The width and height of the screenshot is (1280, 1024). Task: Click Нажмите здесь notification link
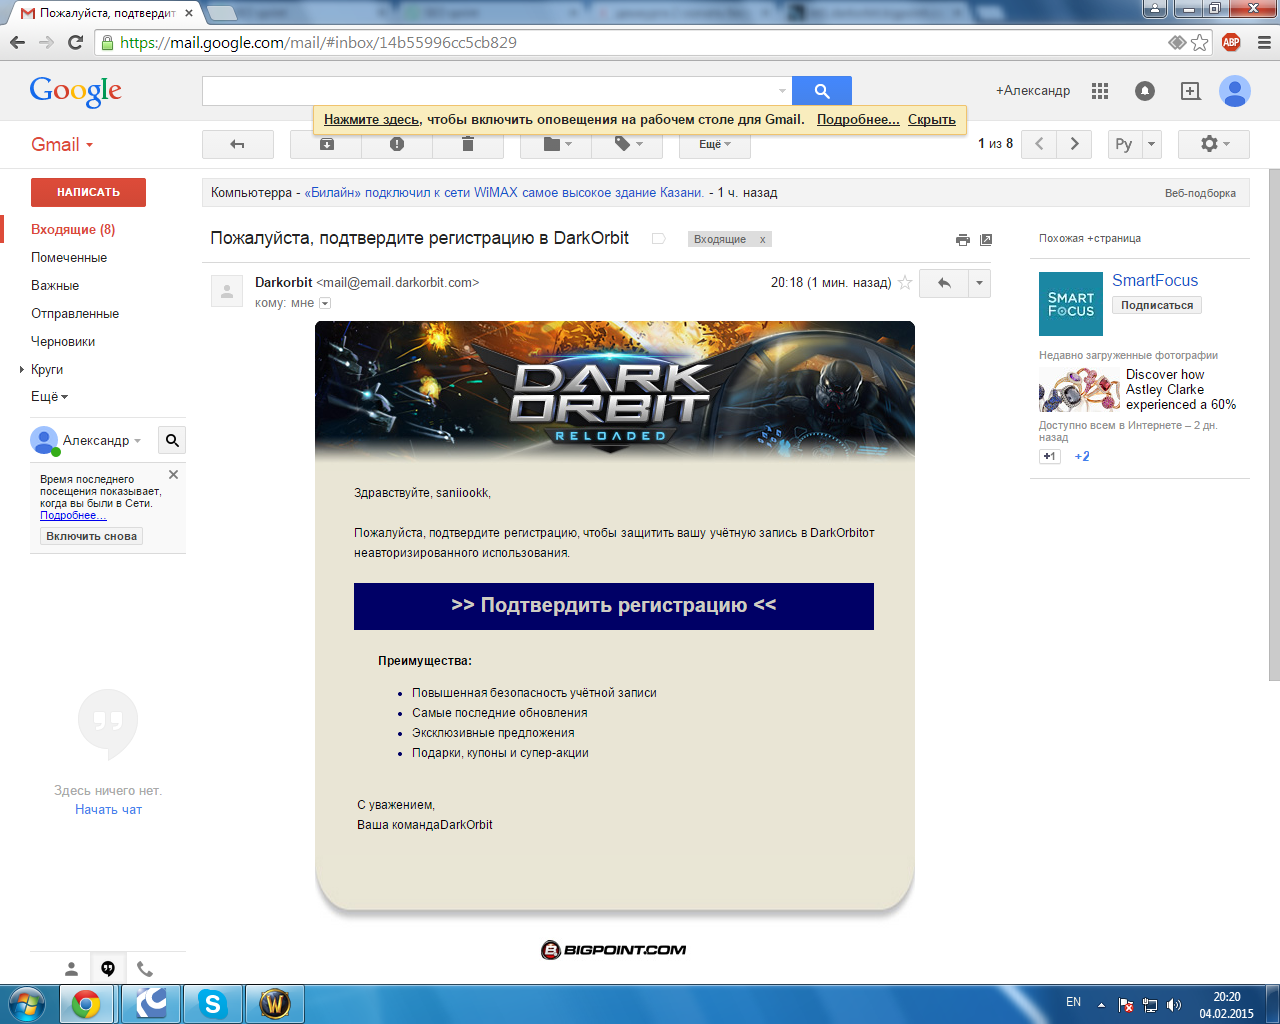tap(372, 120)
